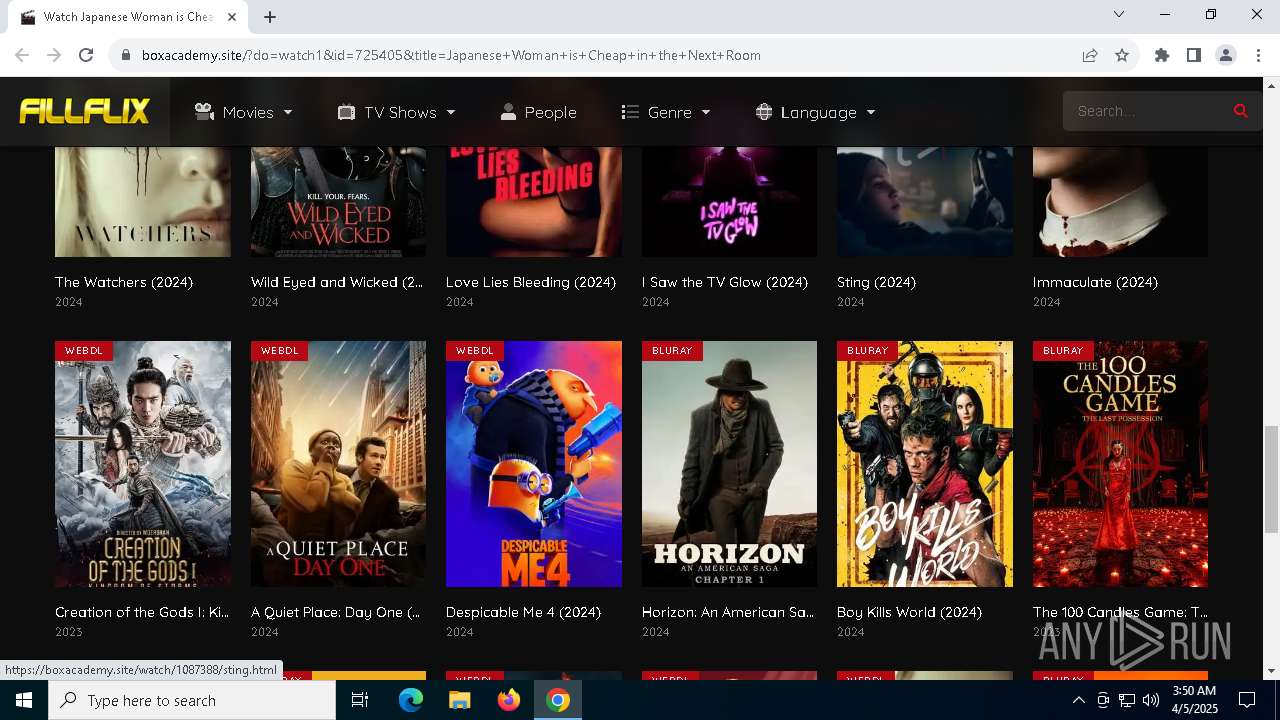Select Boy Kills World poster
The width and height of the screenshot is (1280, 720).
[925, 464]
